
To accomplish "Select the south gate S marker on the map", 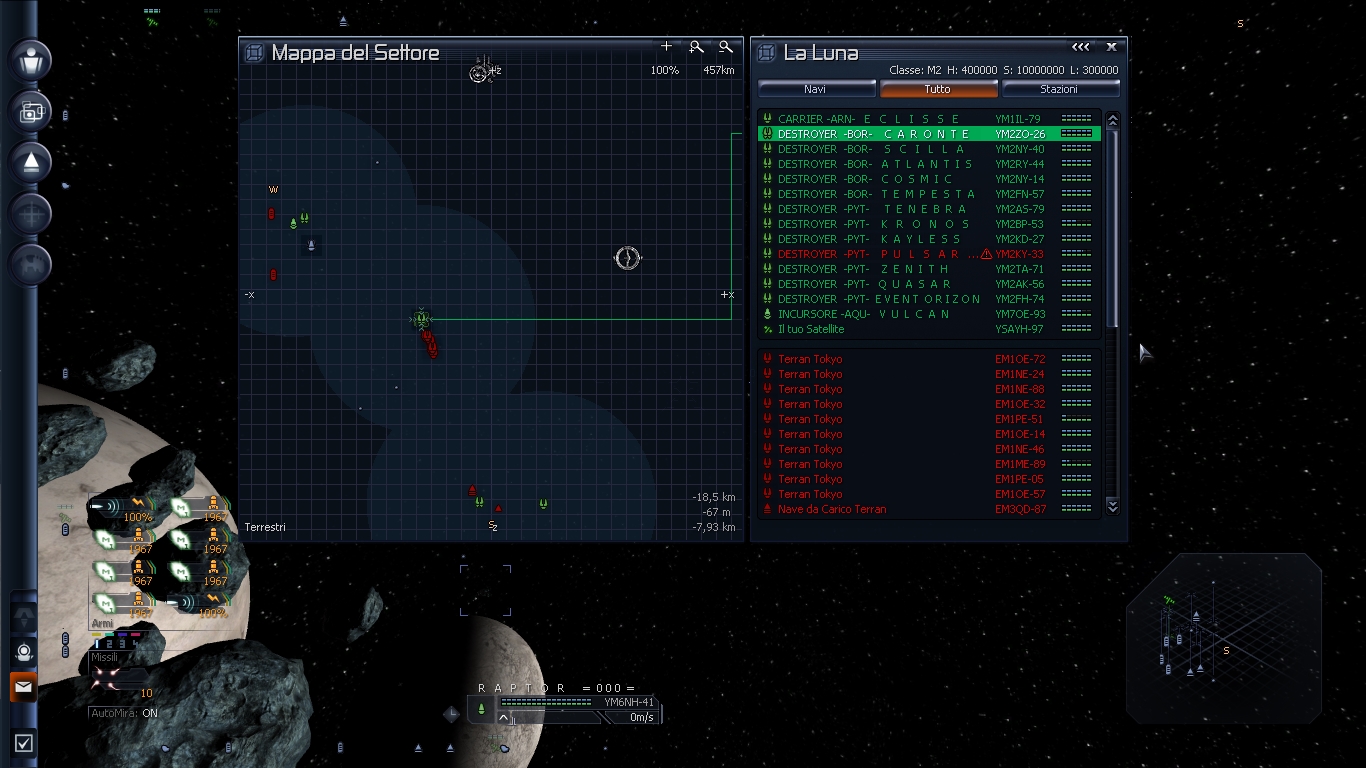I will (492, 525).
